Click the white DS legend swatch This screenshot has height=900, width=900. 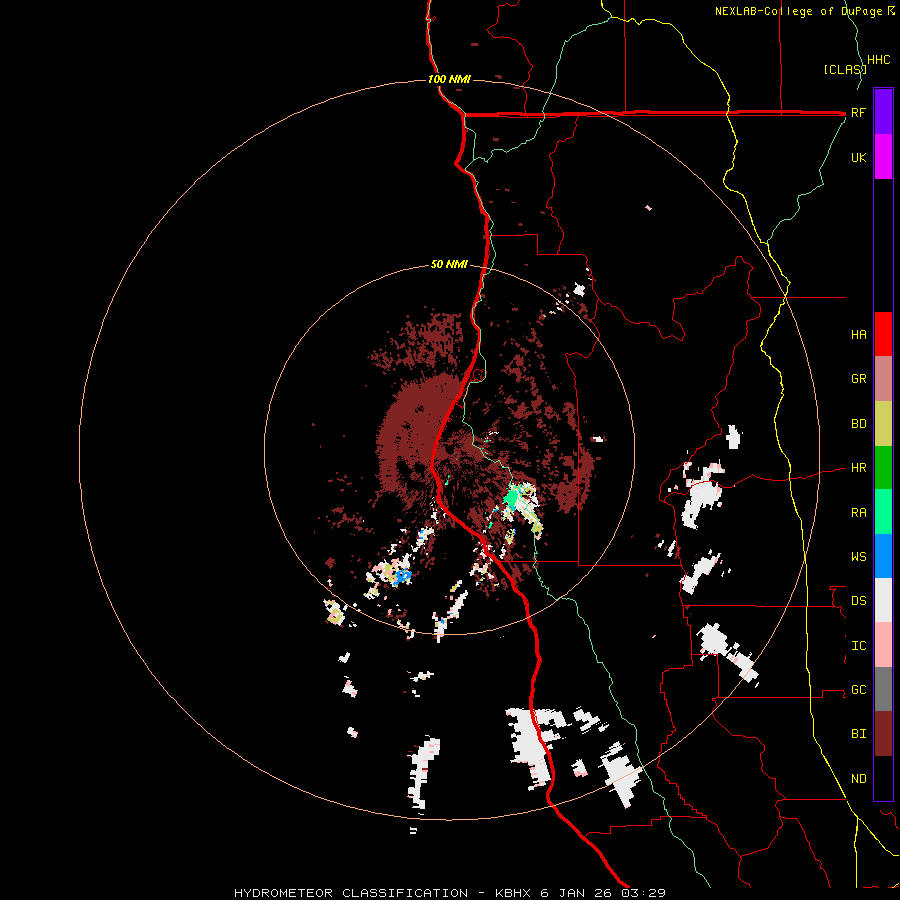[883, 600]
